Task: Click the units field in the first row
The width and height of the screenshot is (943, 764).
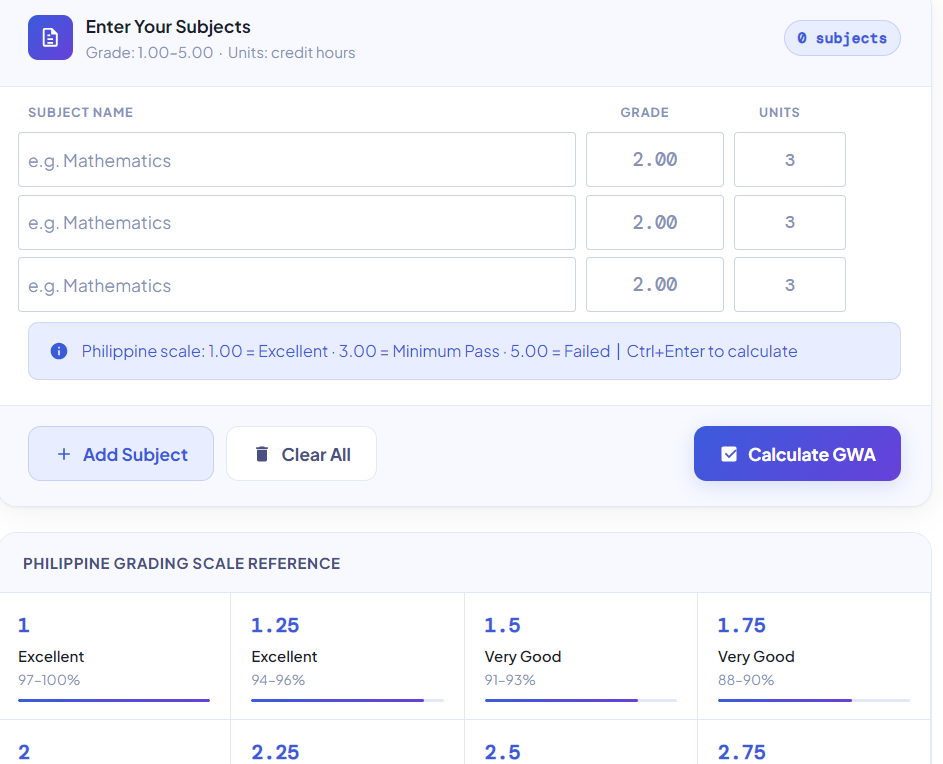Action: point(789,159)
